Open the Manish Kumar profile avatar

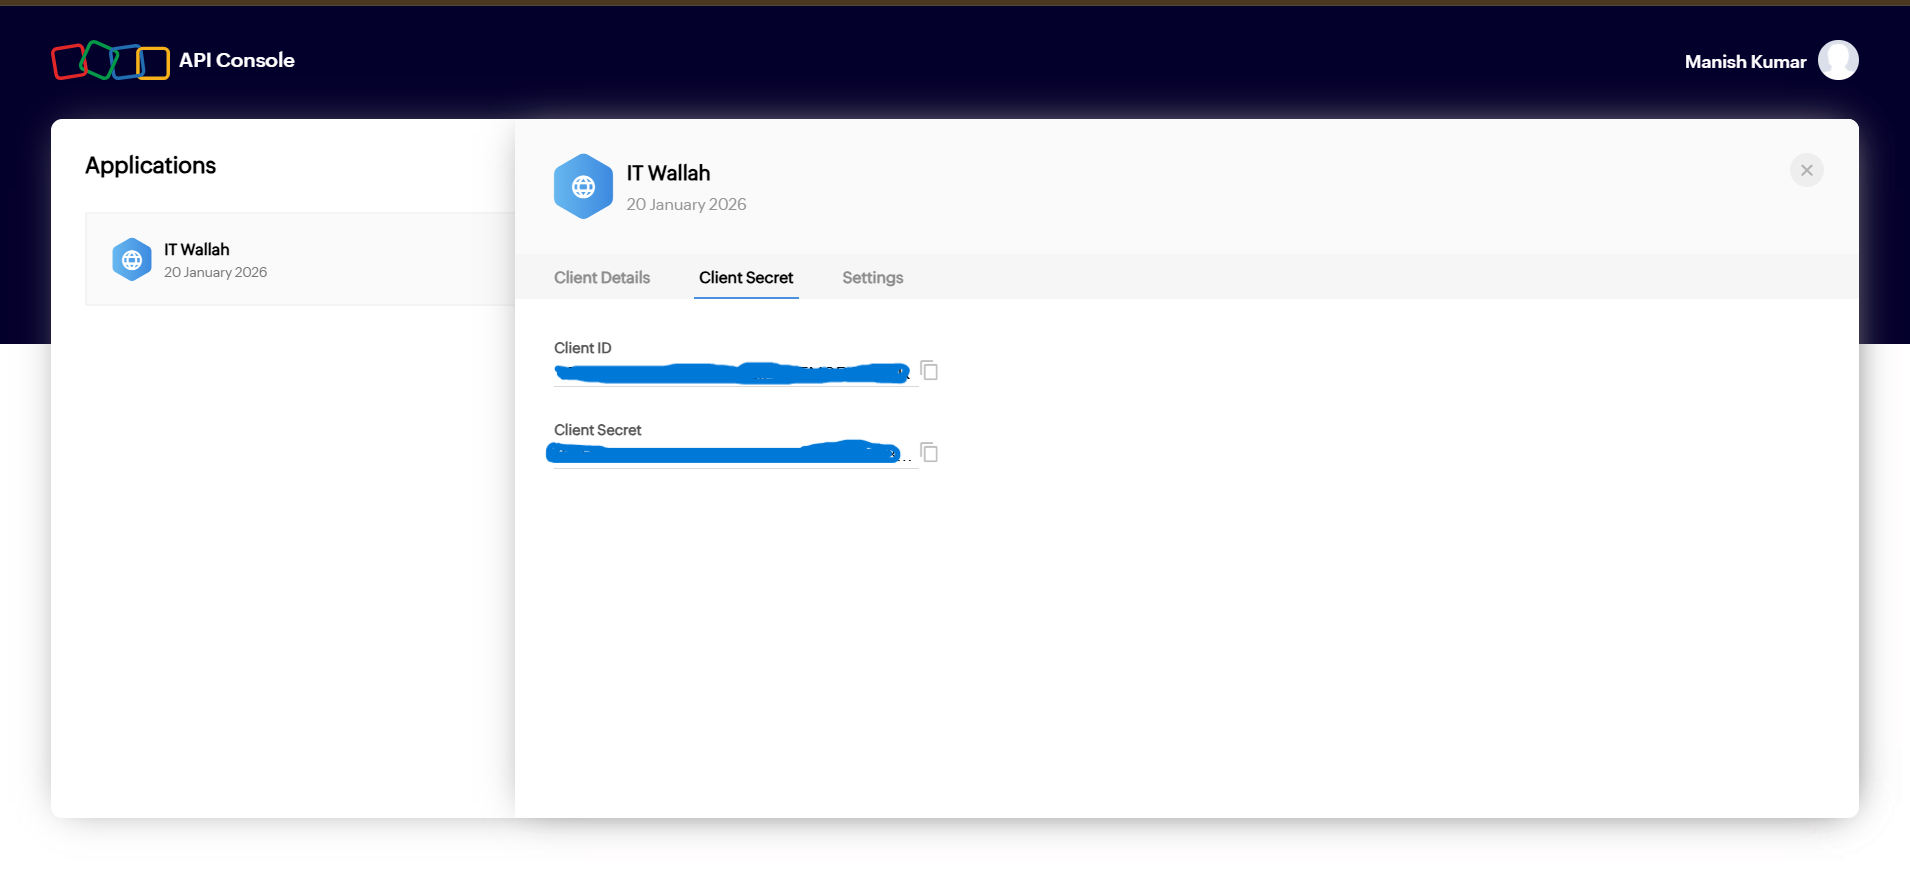pyautogui.click(x=1838, y=60)
